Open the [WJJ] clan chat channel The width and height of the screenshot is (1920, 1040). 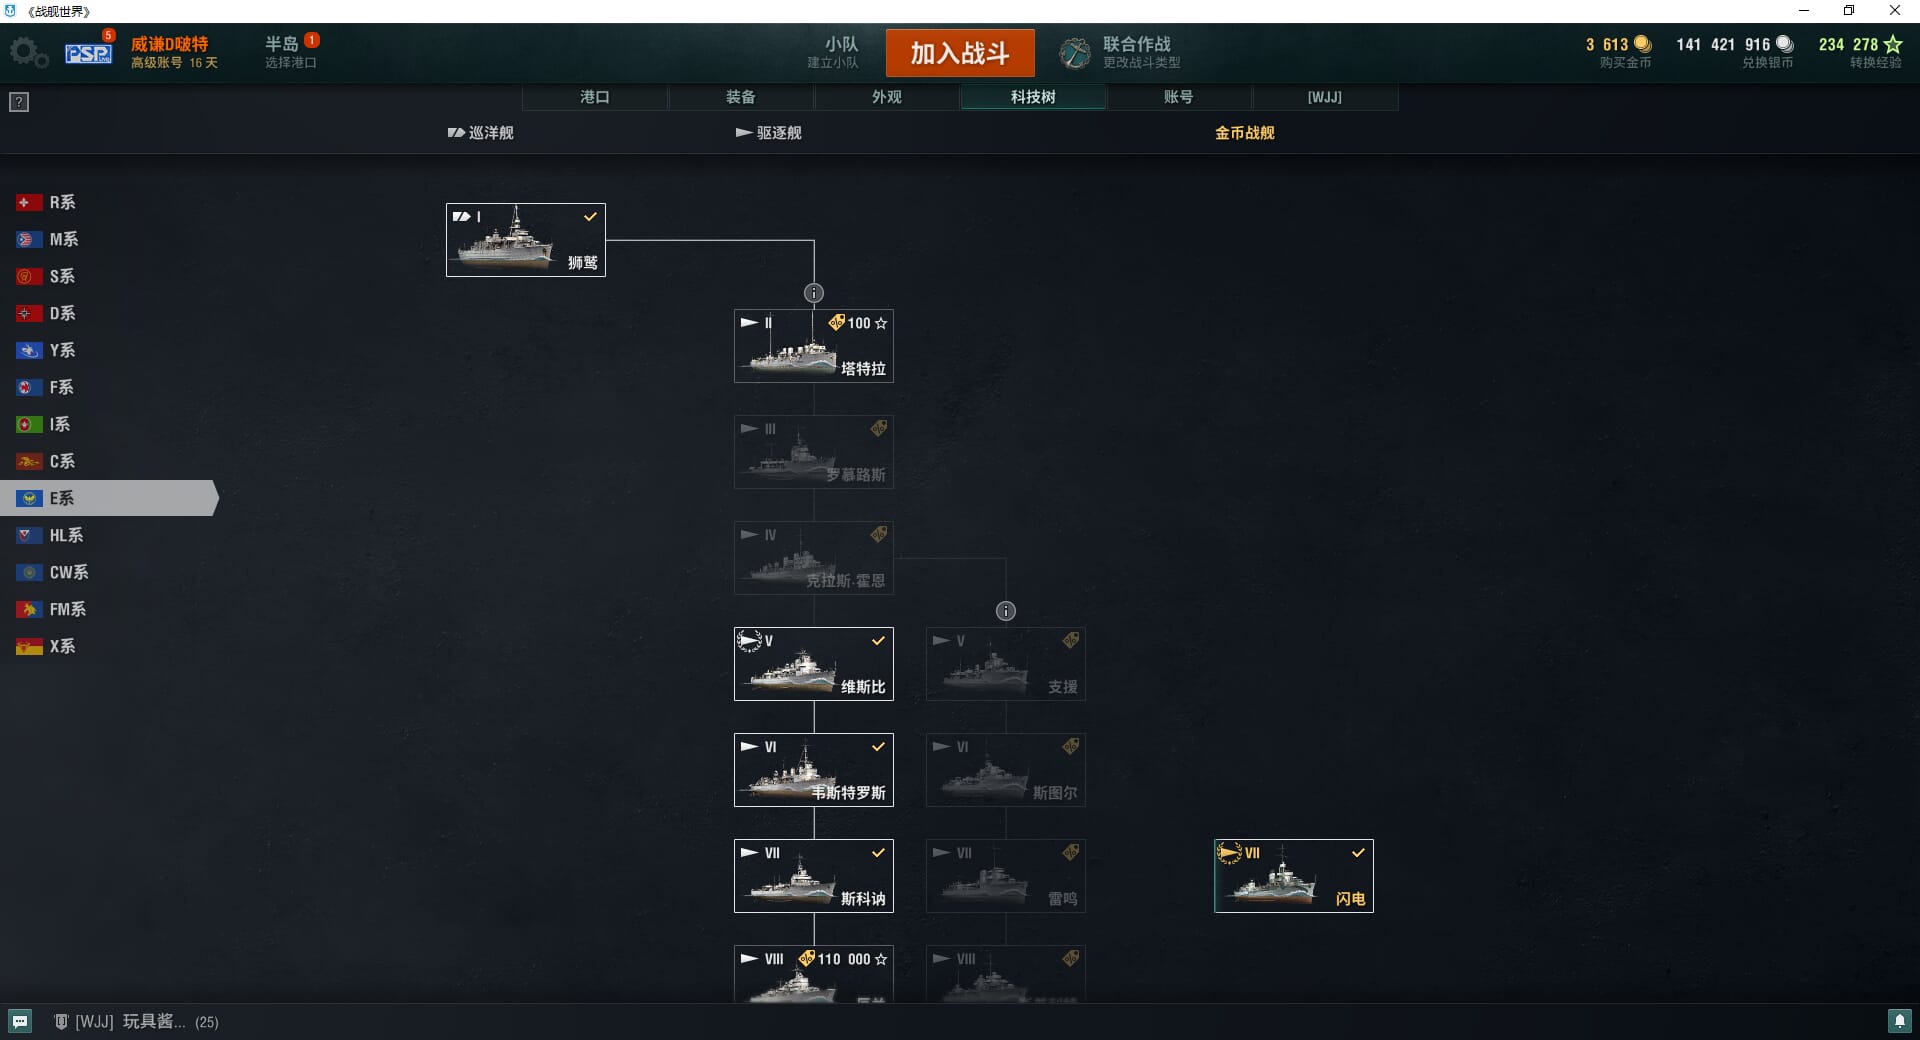(136, 1021)
